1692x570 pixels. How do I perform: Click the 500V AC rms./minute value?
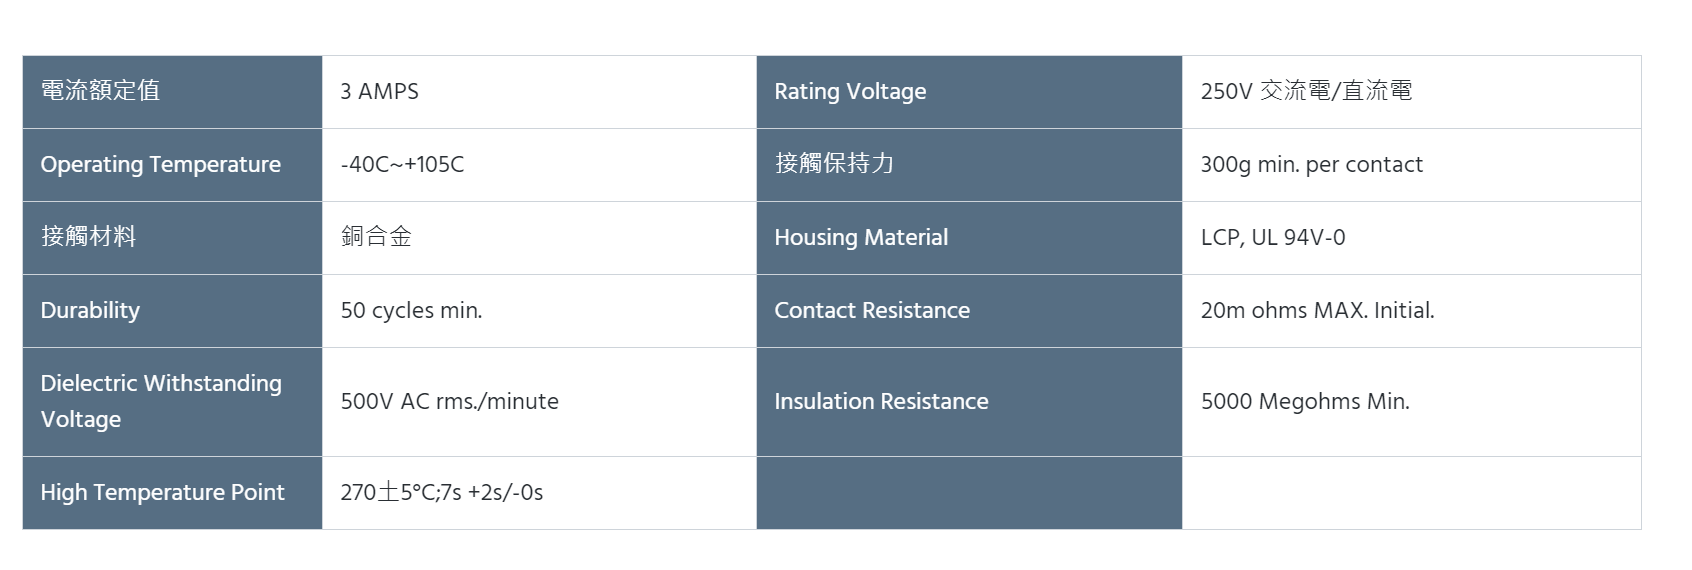pyautogui.click(x=449, y=401)
